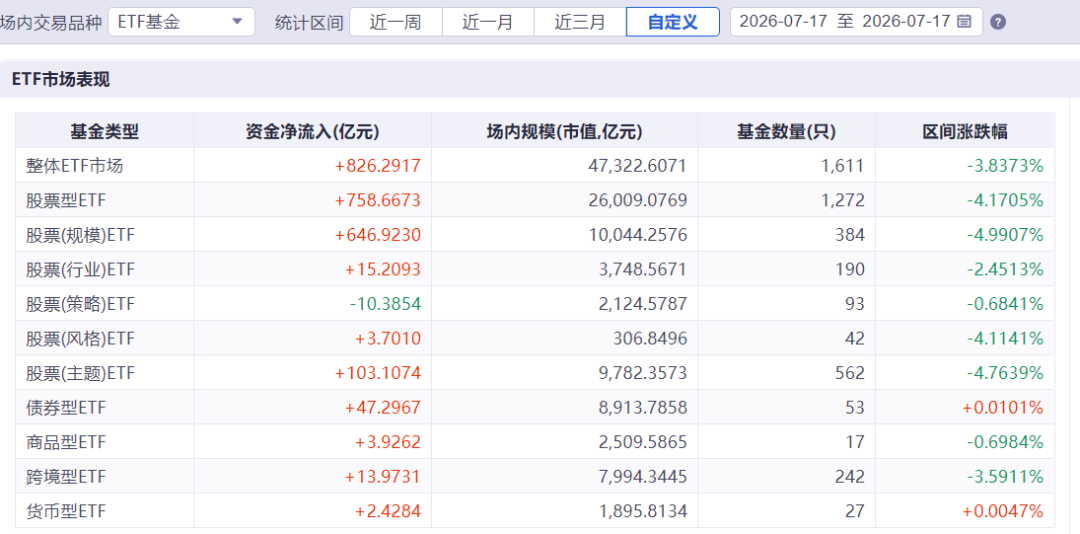Click the net inflow value +646.9230
1080x534 pixels.
pyautogui.click(x=377, y=235)
